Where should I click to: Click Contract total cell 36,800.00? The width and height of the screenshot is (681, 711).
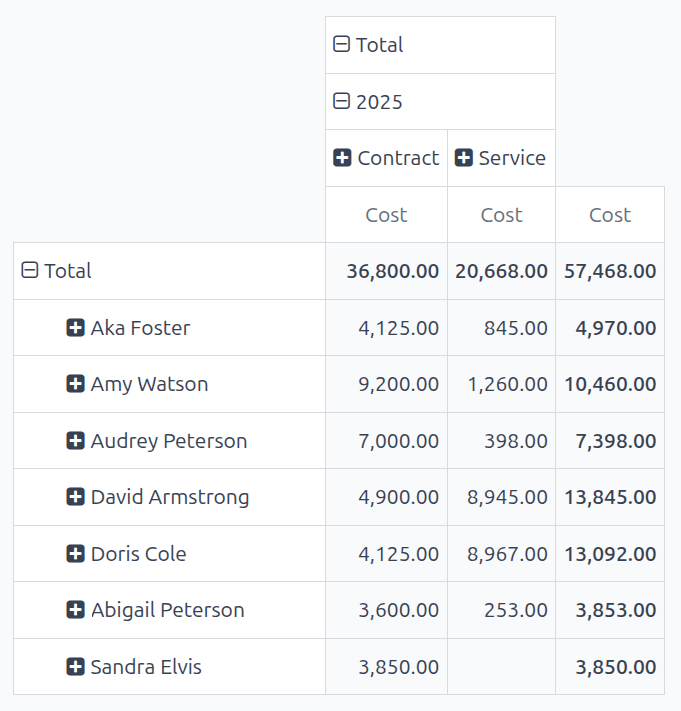[x=392, y=271]
